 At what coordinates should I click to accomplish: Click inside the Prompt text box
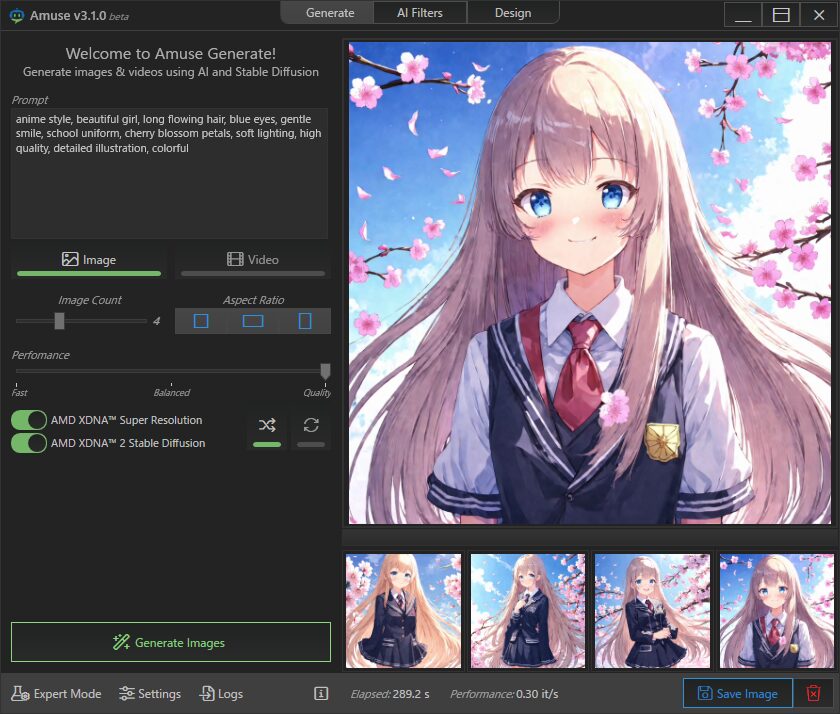pyautogui.click(x=169, y=190)
